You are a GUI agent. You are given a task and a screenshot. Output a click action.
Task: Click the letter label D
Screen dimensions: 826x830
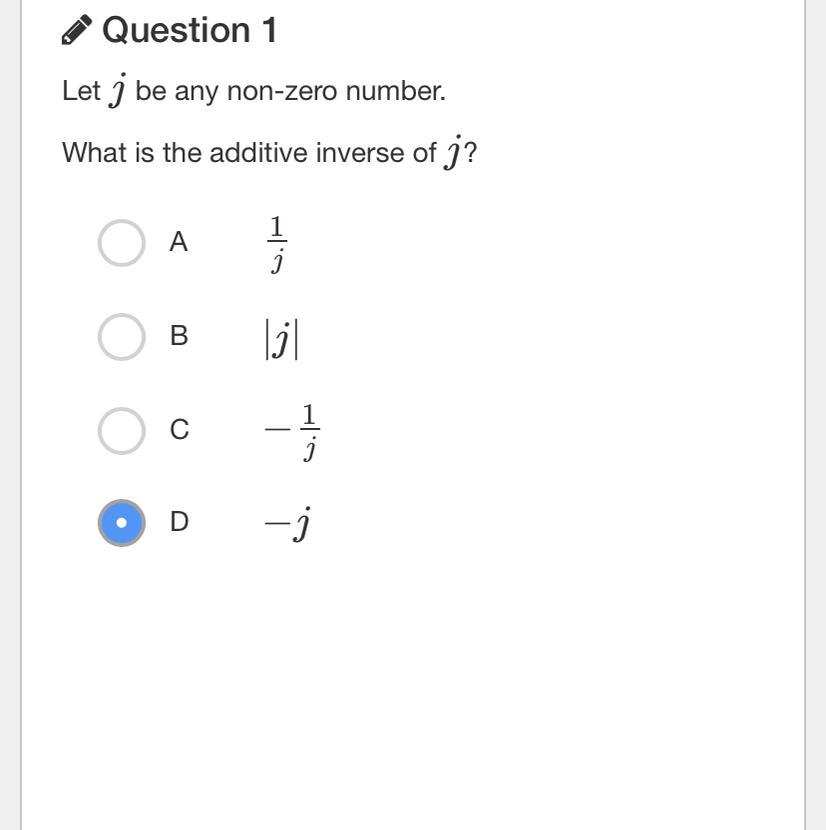coord(179,522)
